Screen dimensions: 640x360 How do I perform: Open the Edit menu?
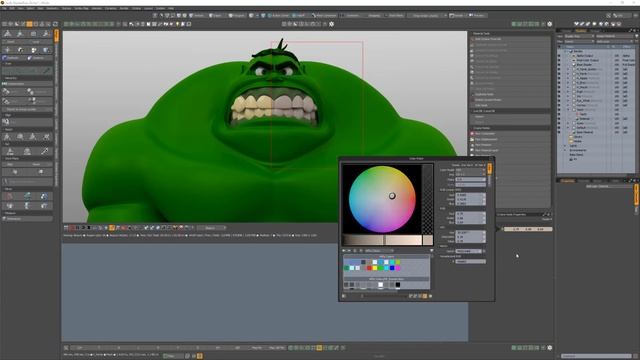click(13, 8)
